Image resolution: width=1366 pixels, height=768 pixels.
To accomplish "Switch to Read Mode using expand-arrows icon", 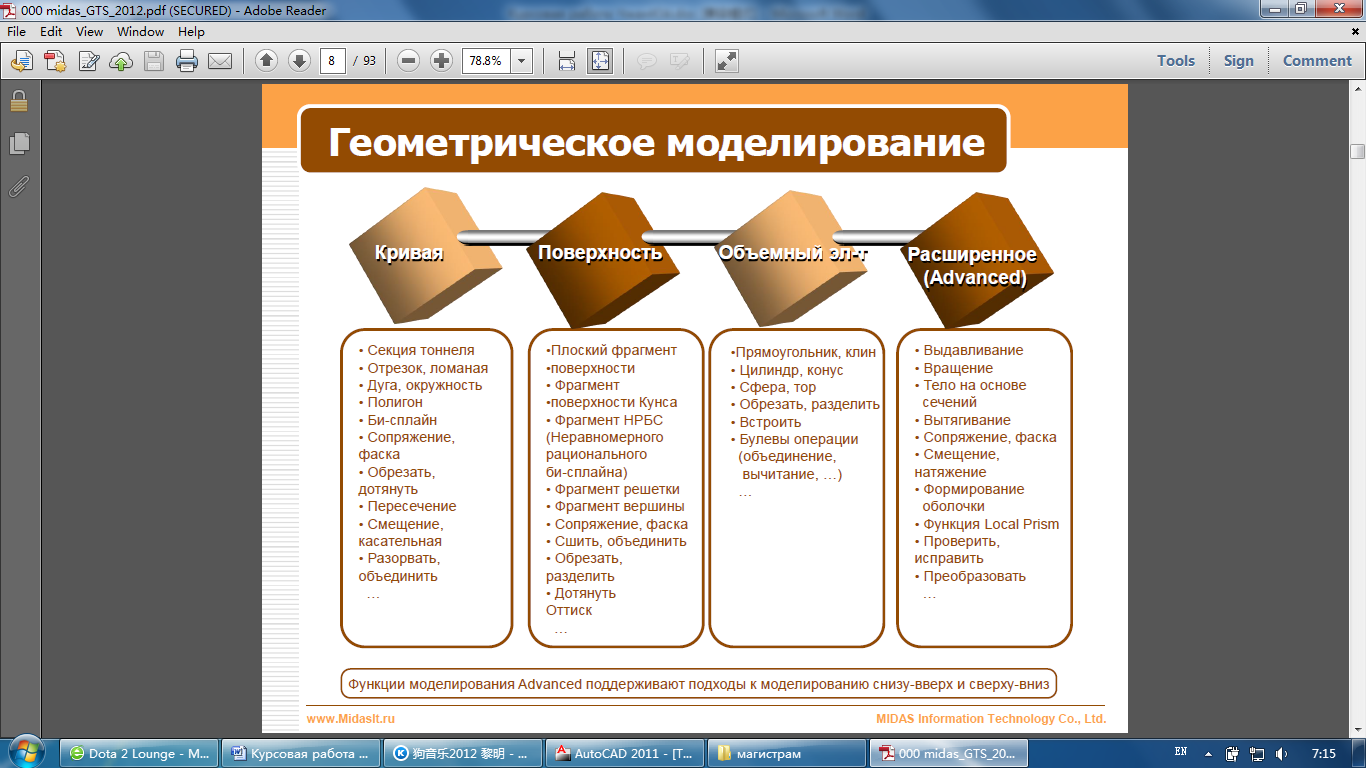I will coord(727,61).
